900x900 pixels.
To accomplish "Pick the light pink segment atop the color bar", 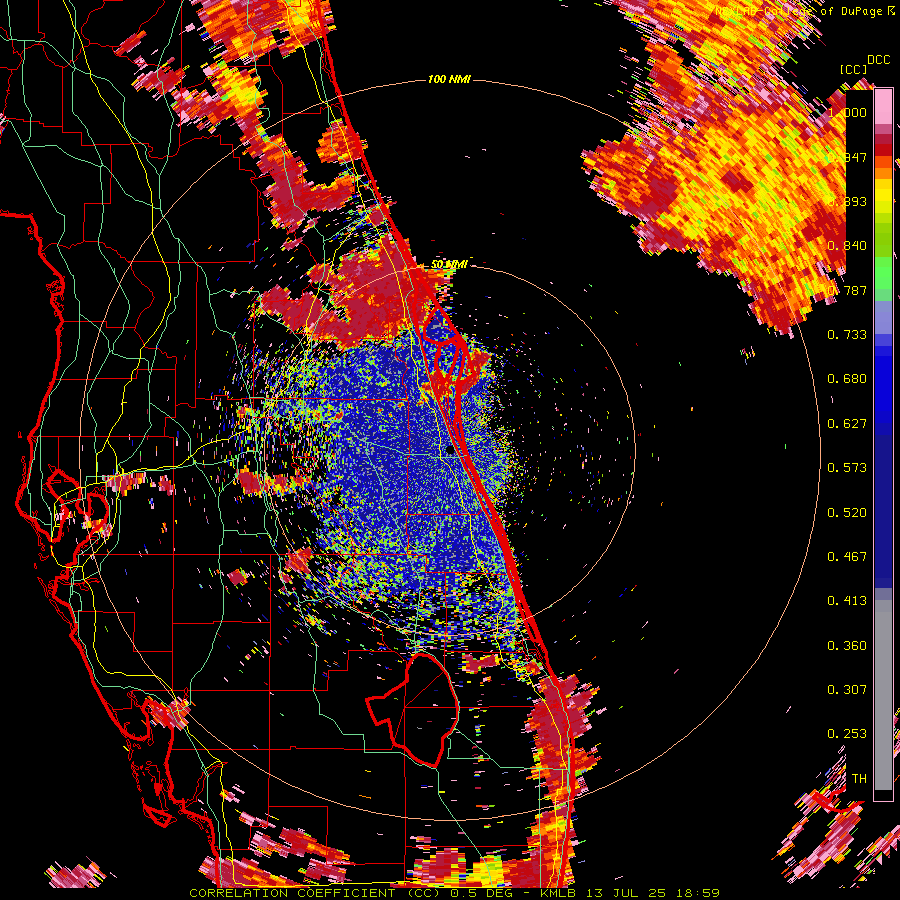I will tap(883, 107).
